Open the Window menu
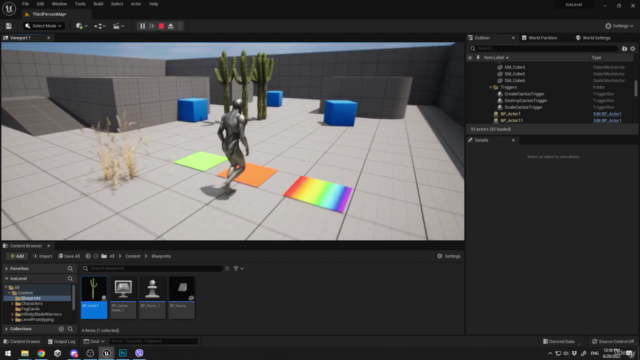Screen dimensions: 640x360 pos(59,4)
